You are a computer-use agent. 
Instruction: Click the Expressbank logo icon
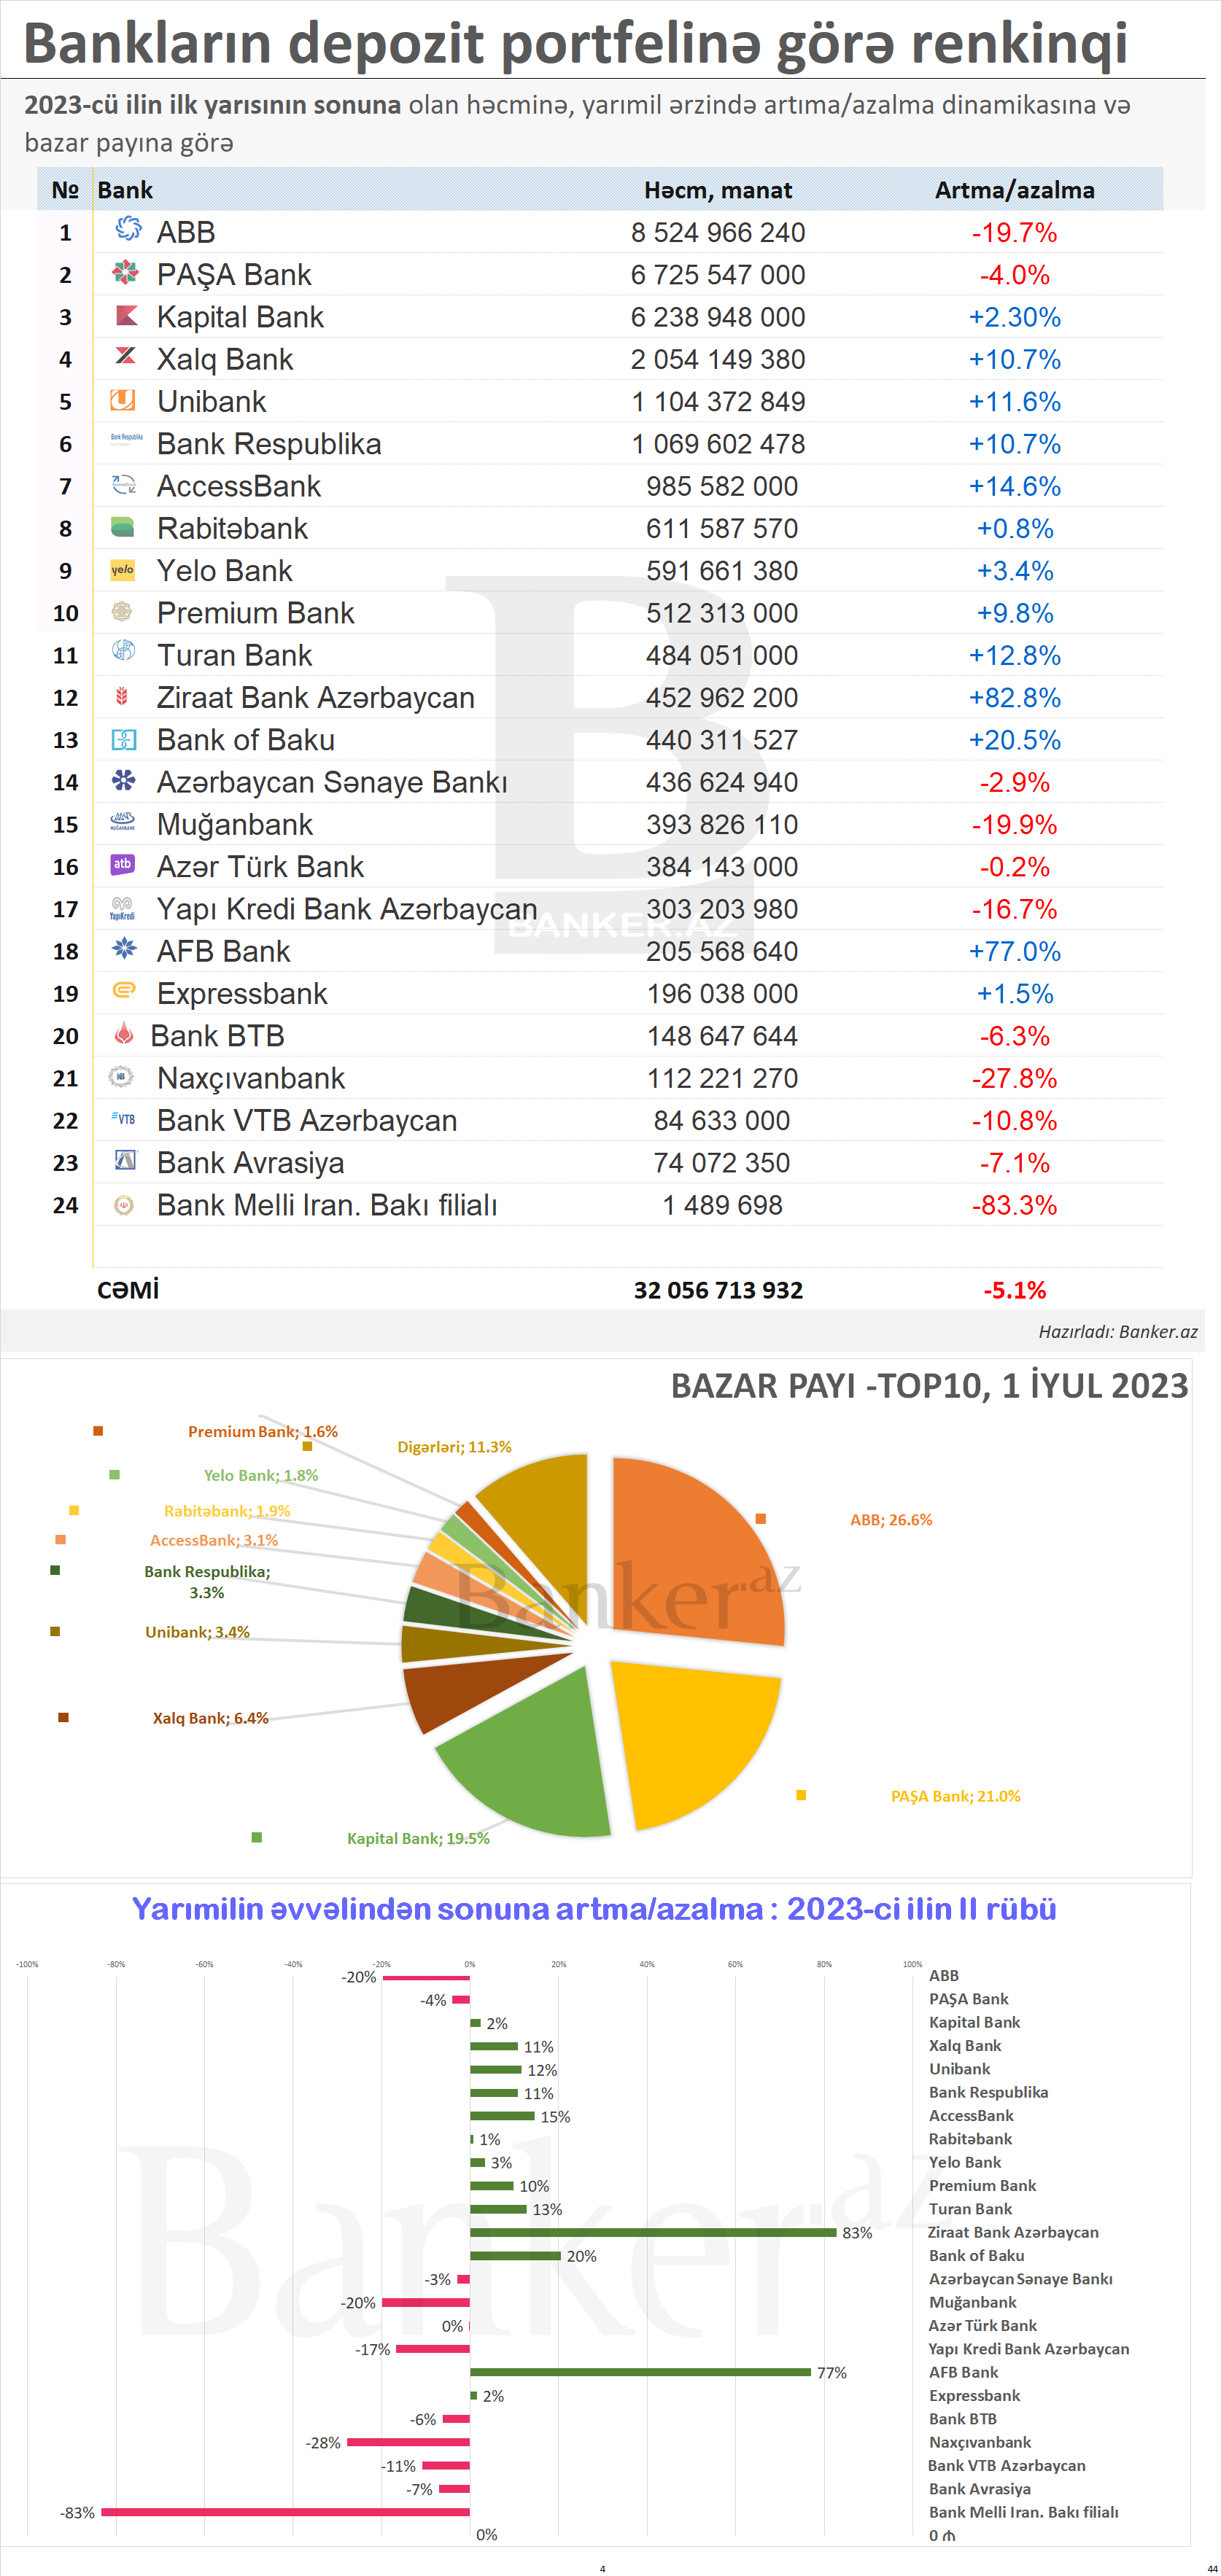[124, 991]
